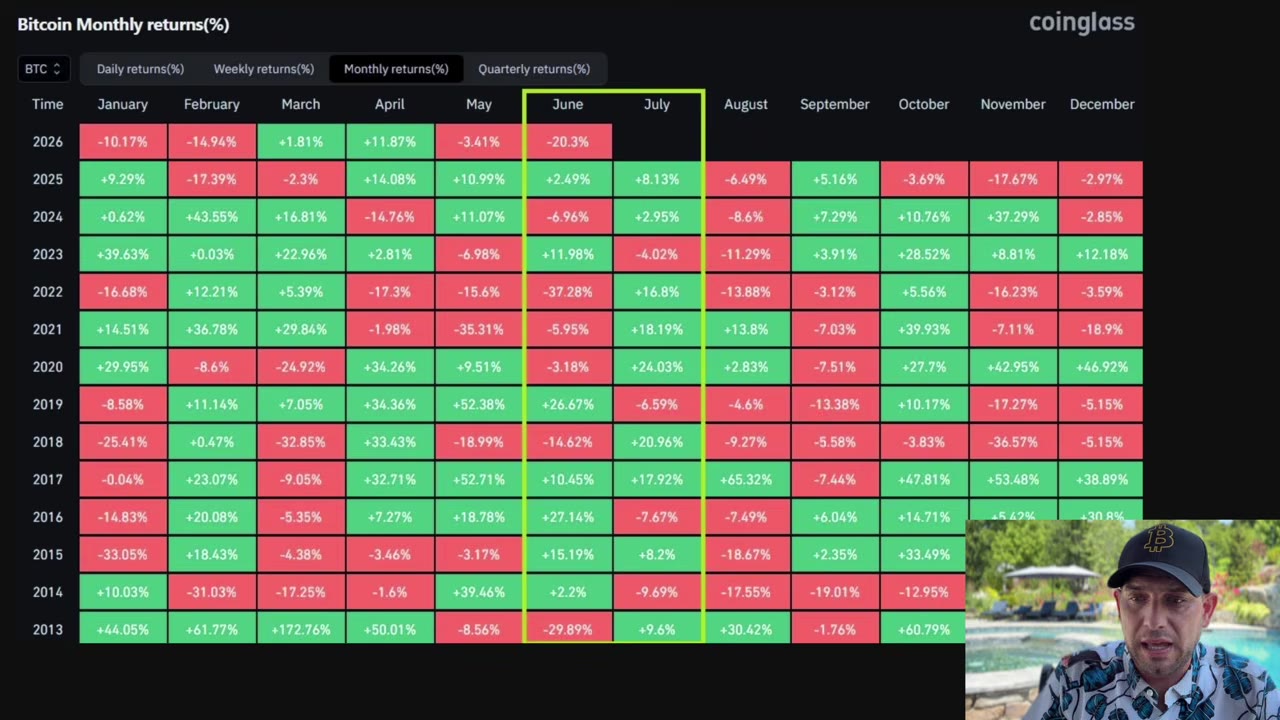Click the 2021 May -35.31% cell
The image size is (1280, 720).
click(x=479, y=330)
